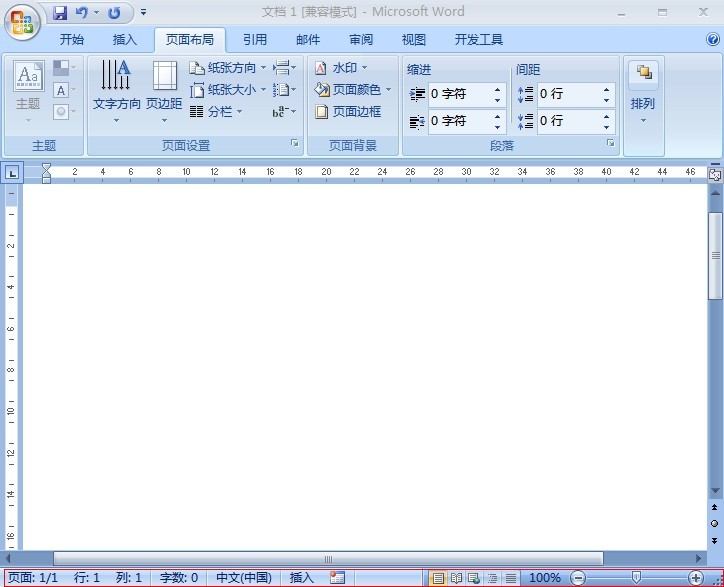
Task: Open the 分栏 columns menu
Action: 216,111
